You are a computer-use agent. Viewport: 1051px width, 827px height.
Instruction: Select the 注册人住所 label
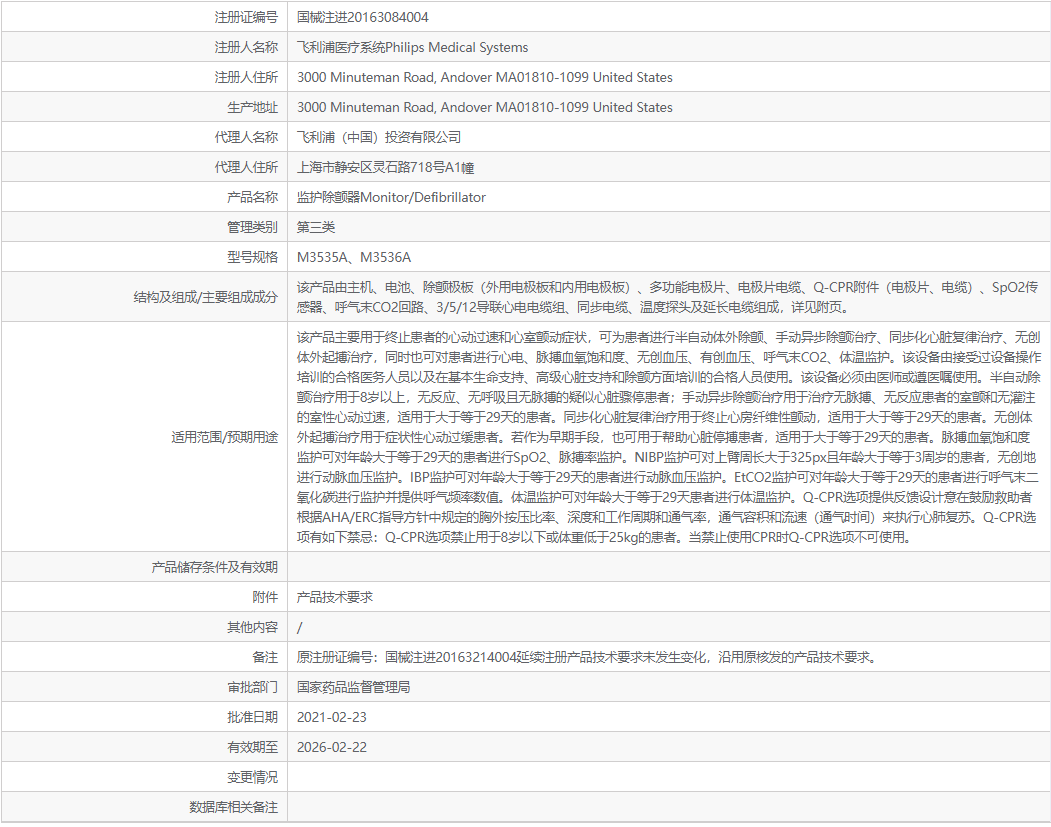245,78
